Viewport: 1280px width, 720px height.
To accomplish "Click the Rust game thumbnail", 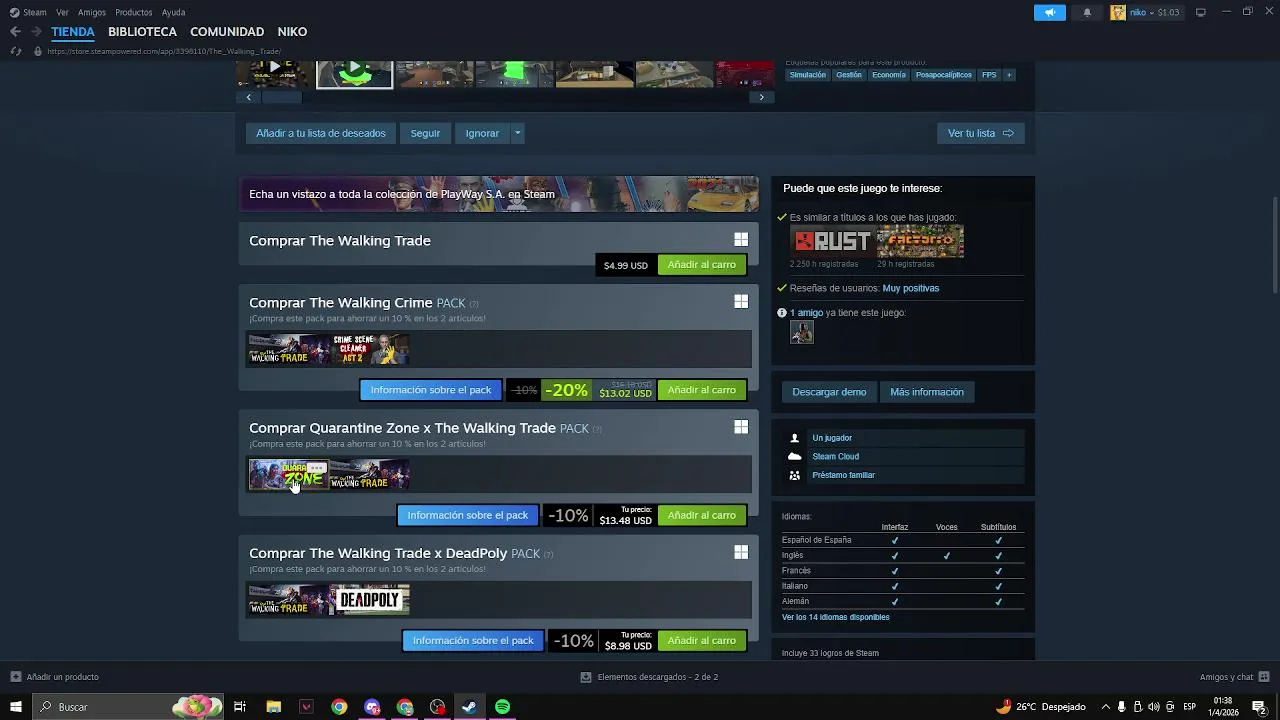I will click(832, 241).
